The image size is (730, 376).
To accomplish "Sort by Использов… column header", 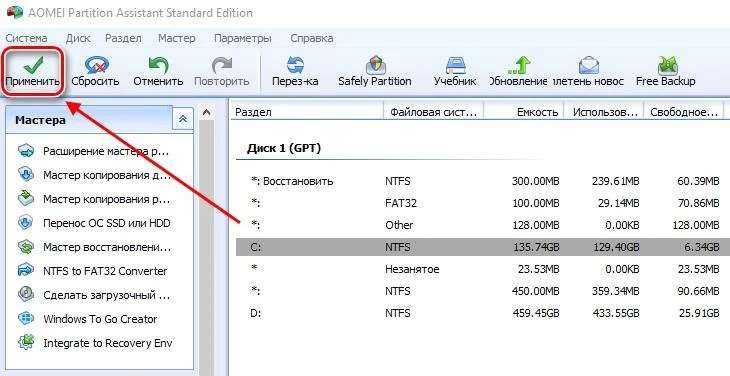I will coord(604,112).
